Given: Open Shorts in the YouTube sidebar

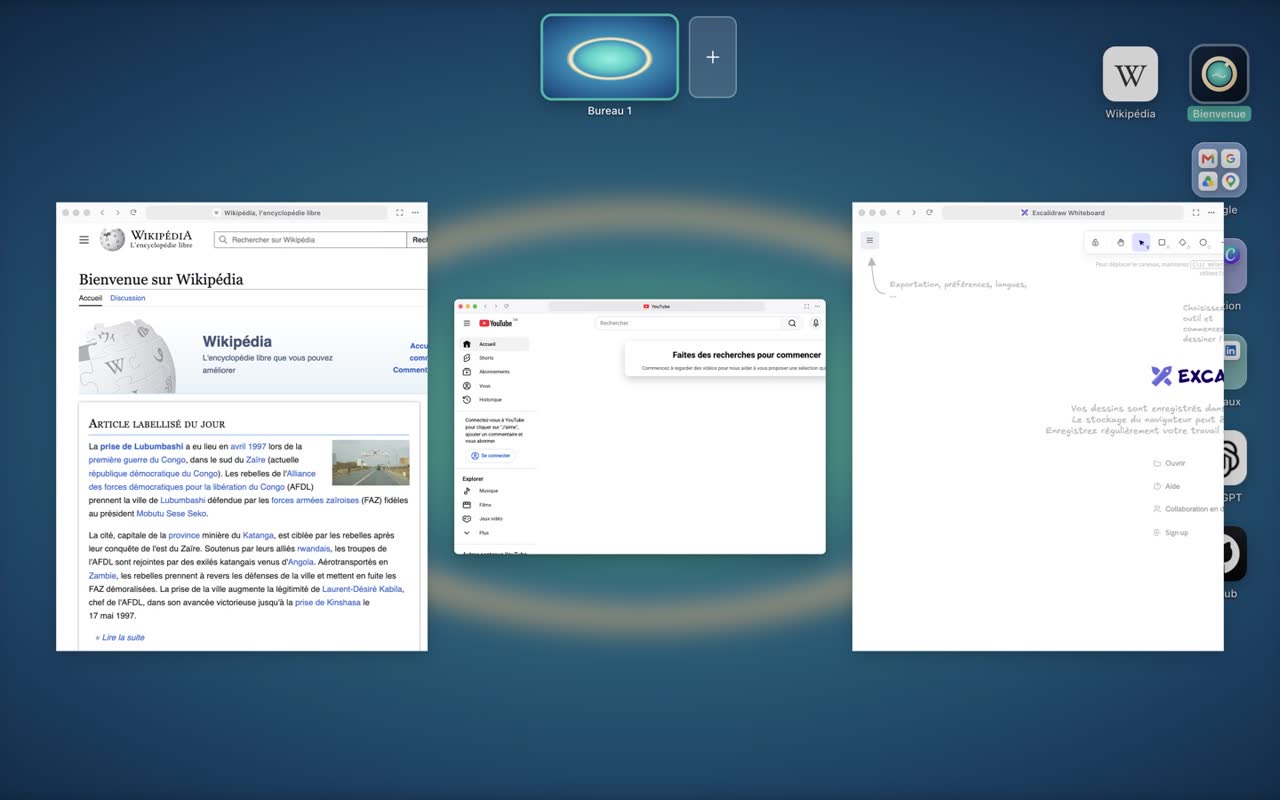Looking at the screenshot, I should [x=495, y=358].
